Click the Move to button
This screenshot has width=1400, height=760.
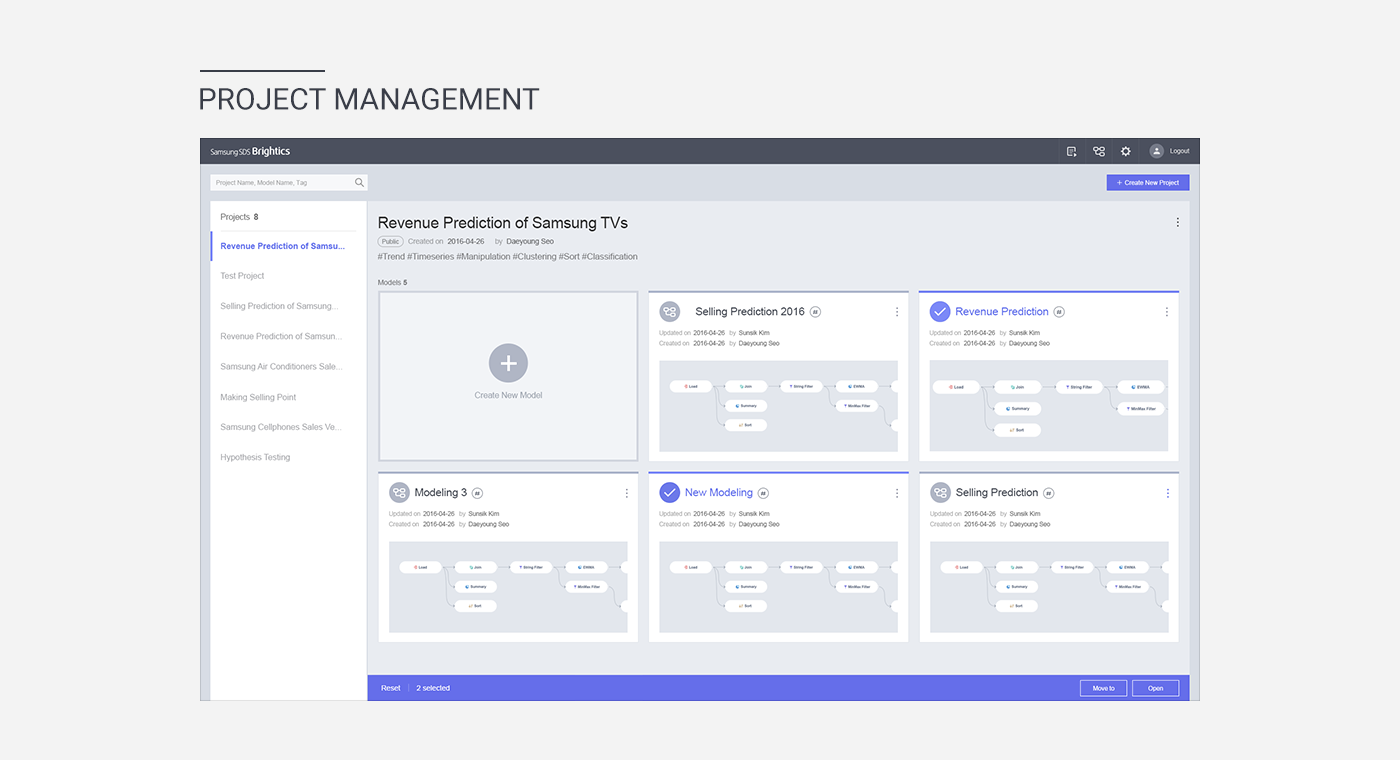(1104, 688)
